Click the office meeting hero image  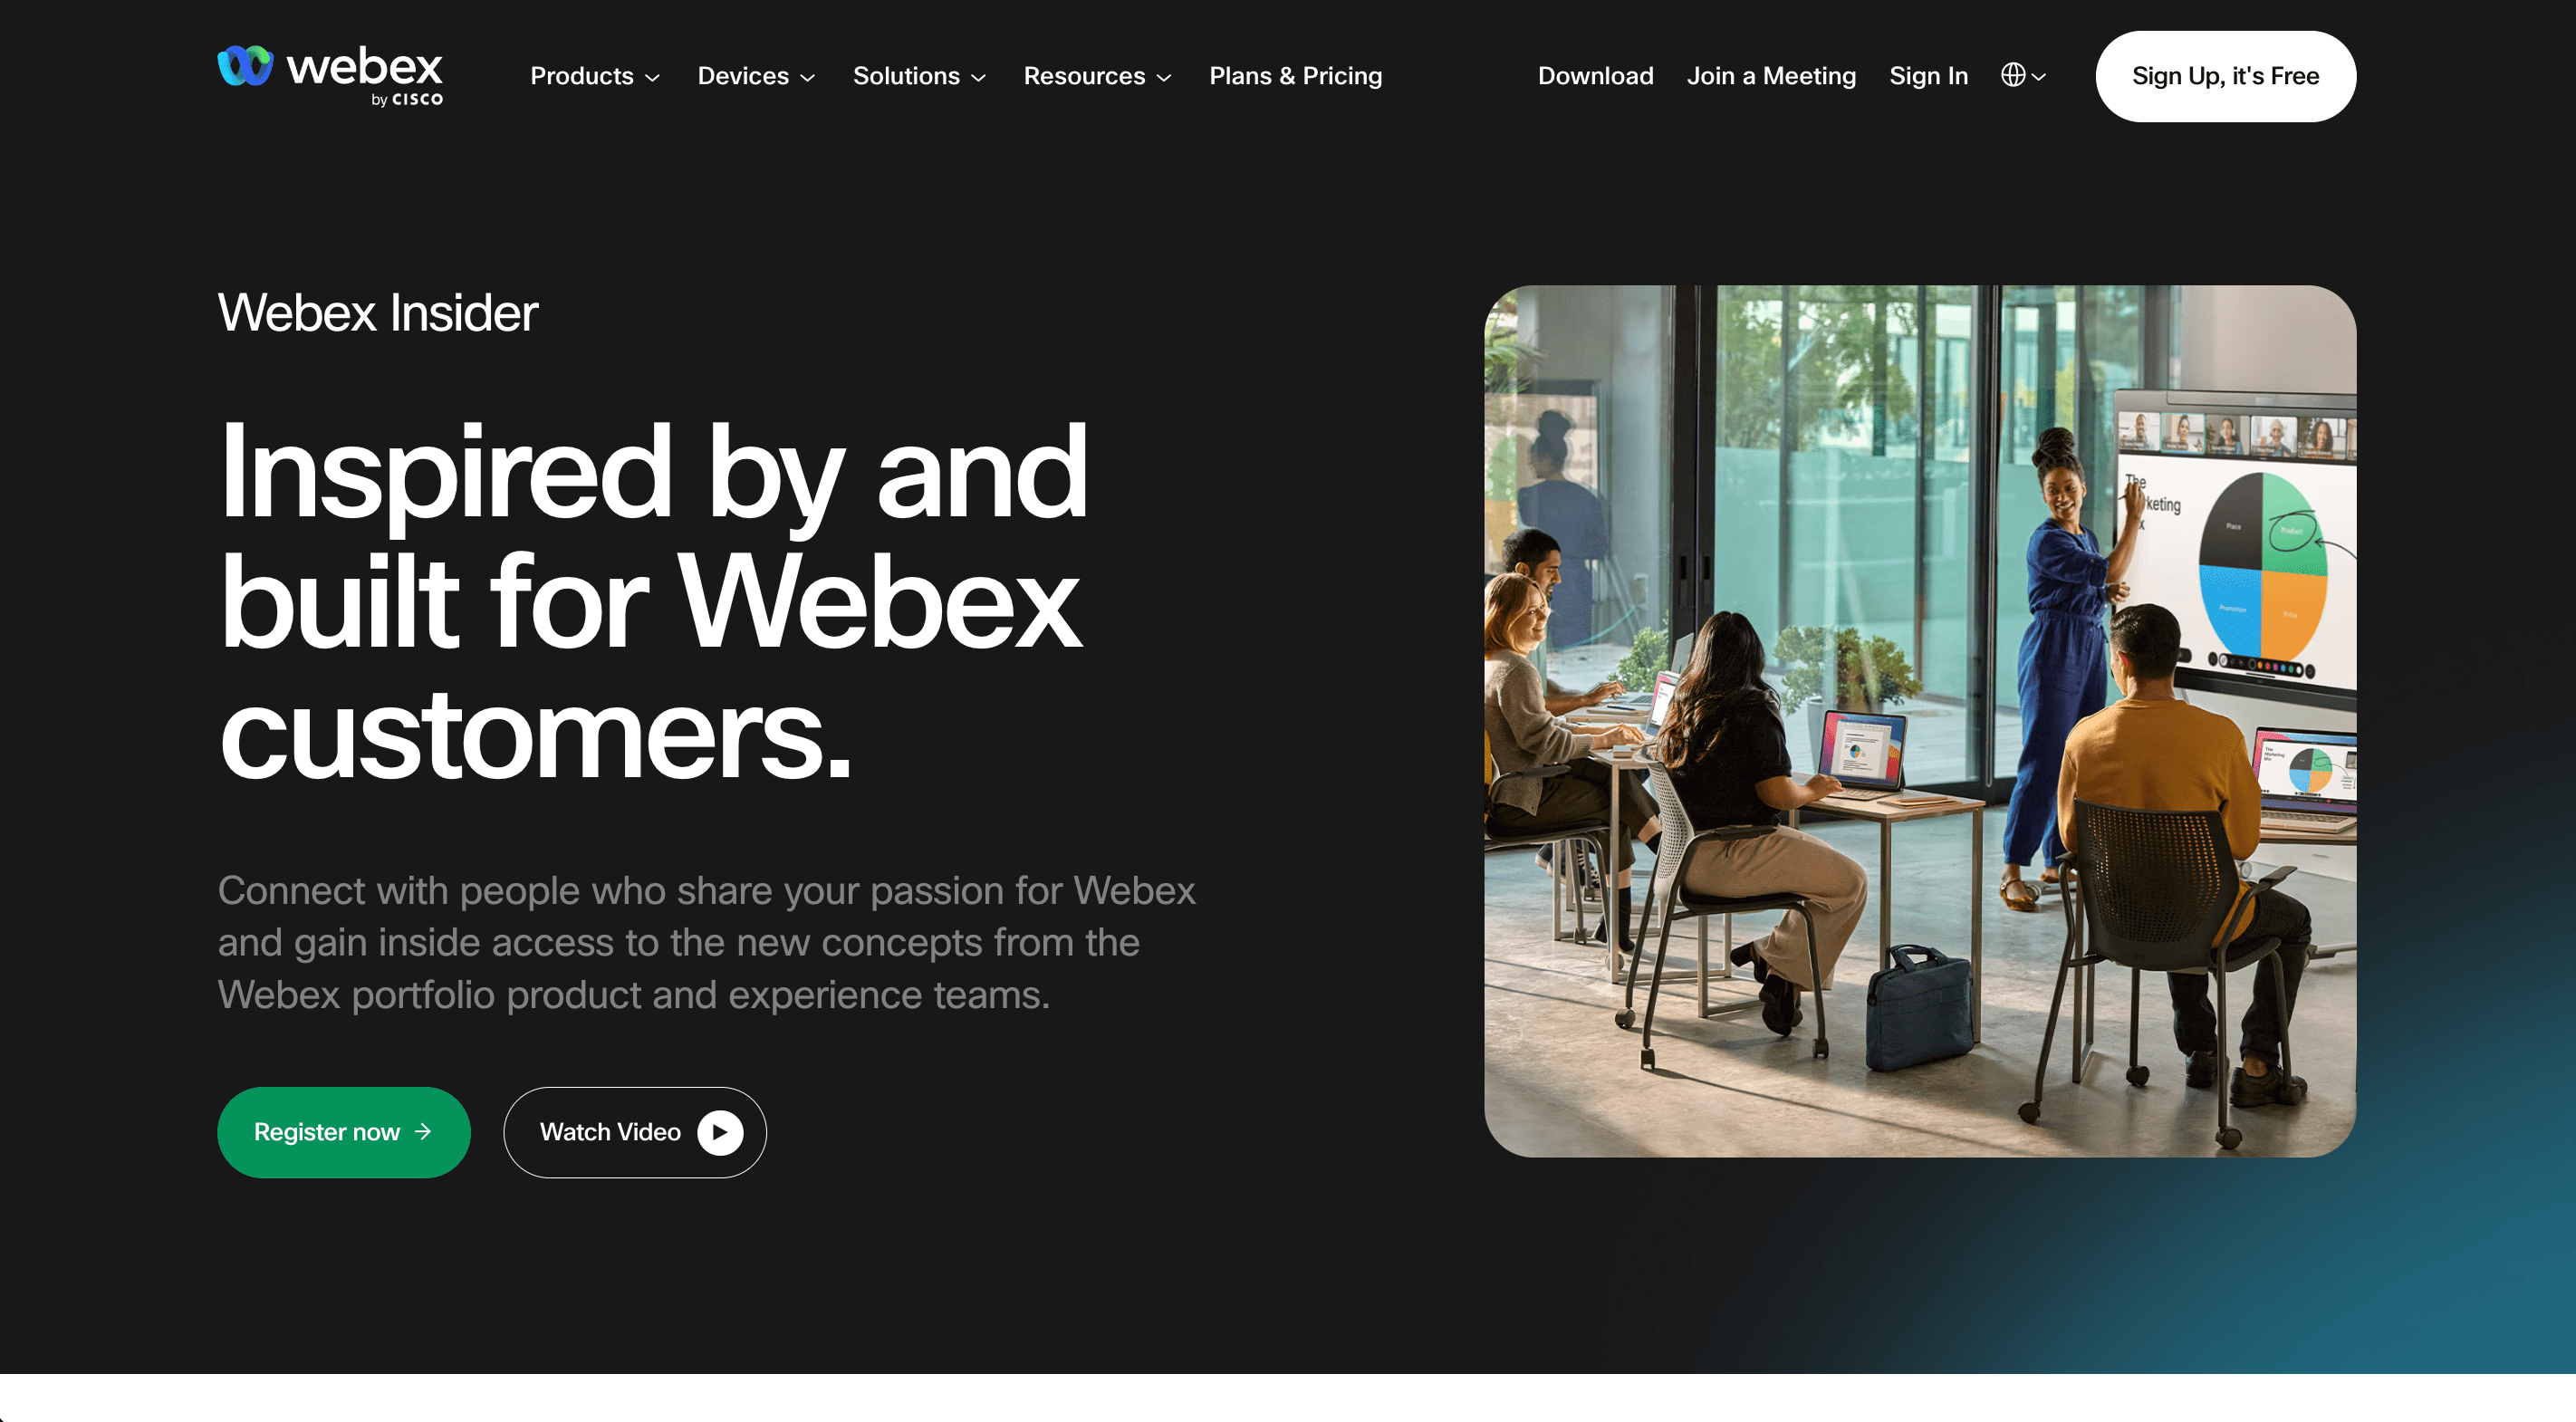[x=1920, y=721]
